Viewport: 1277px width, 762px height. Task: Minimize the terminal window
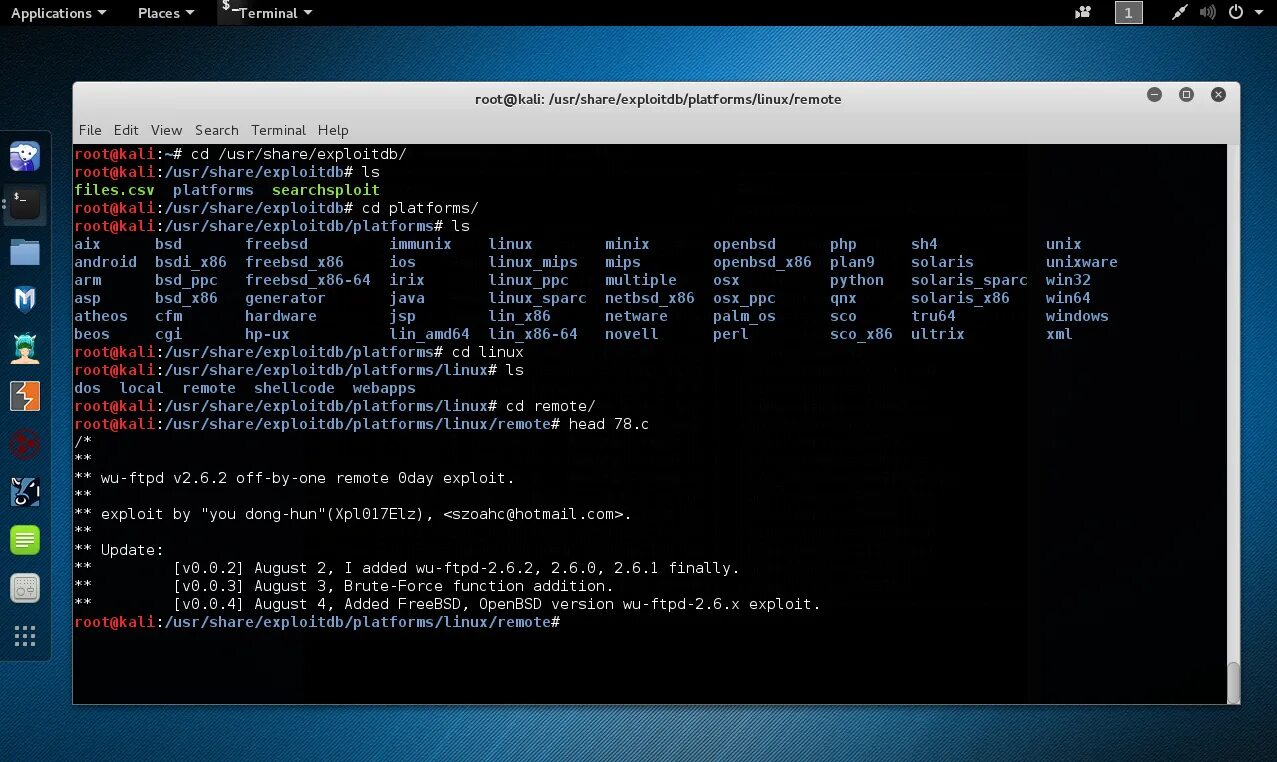point(1154,95)
